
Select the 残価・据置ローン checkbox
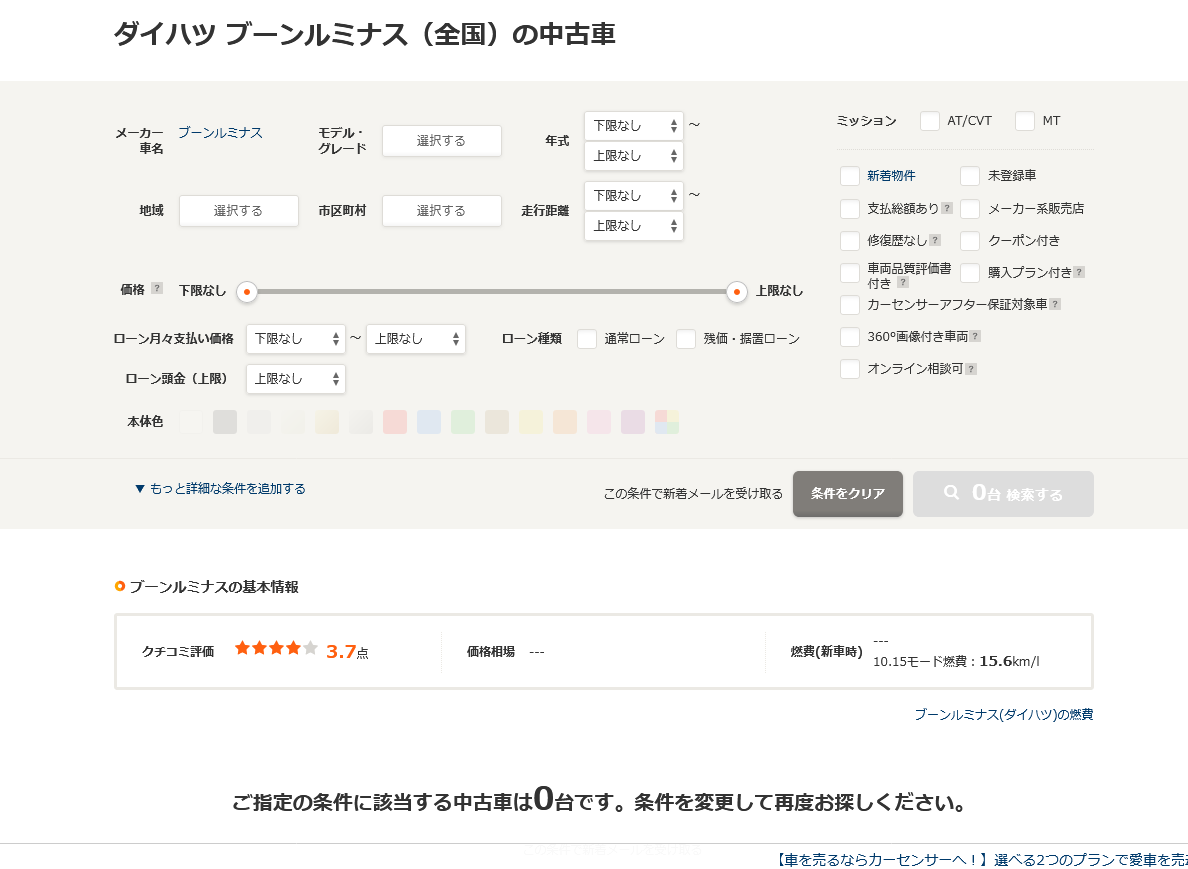(x=686, y=339)
